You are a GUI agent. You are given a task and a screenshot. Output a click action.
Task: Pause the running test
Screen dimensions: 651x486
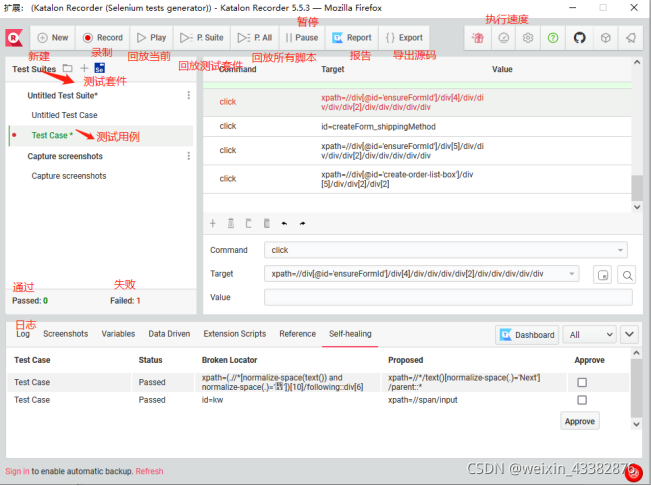[302, 38]
